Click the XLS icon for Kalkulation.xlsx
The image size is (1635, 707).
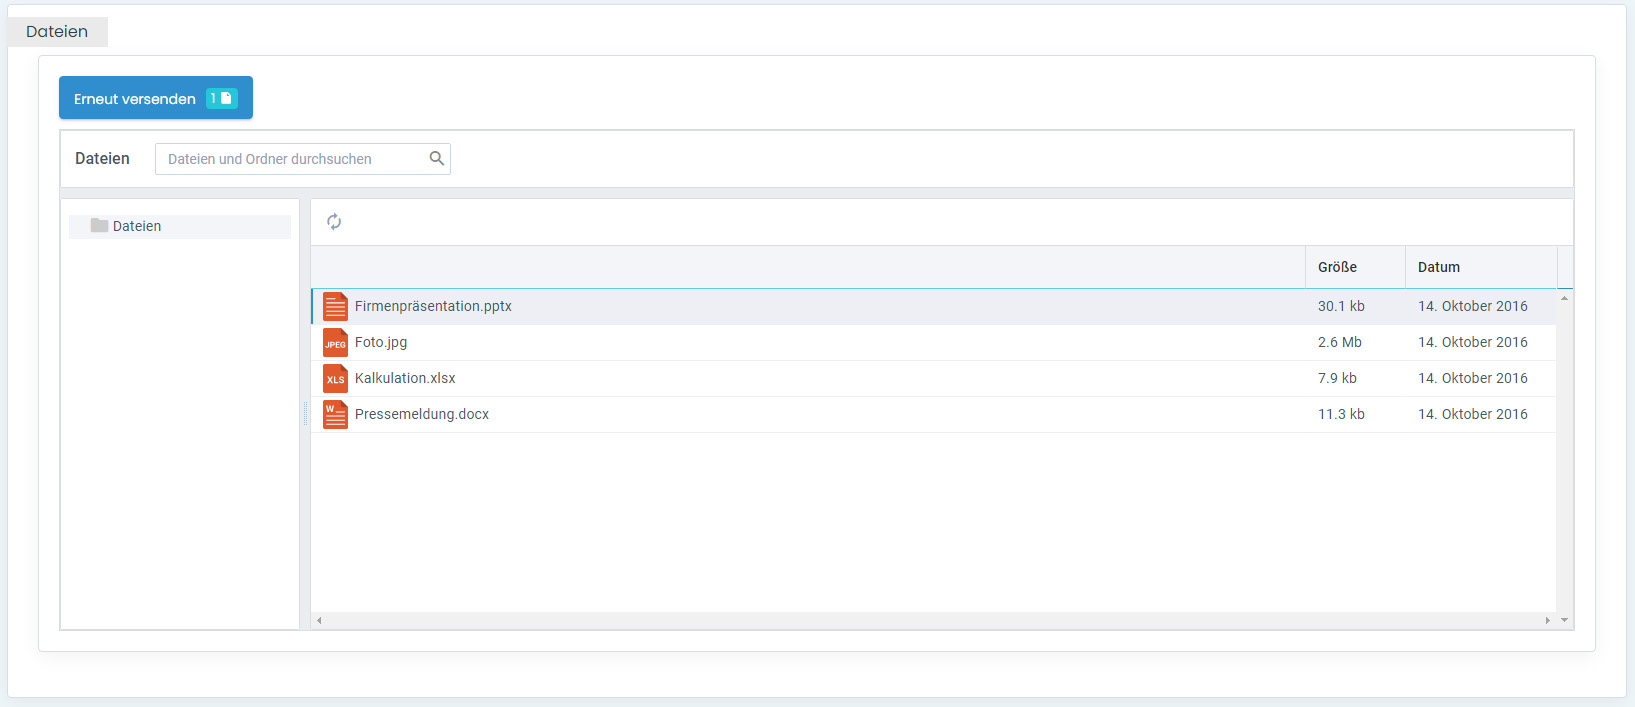(x=335, y=379)
